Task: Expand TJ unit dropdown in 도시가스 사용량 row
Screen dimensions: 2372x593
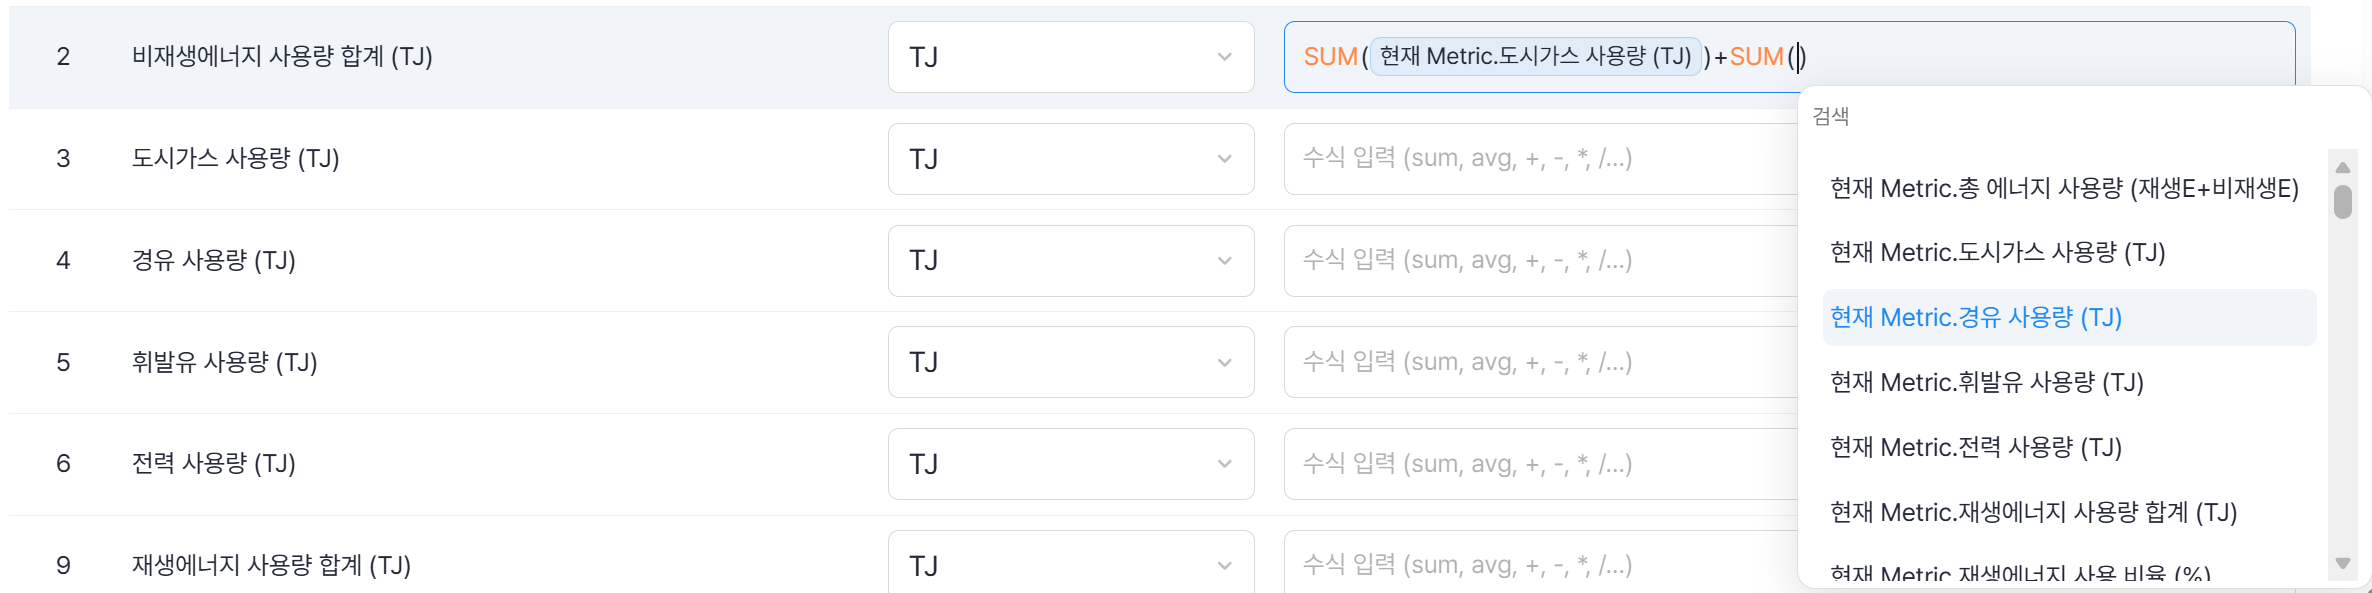Action: point(1070,159)
